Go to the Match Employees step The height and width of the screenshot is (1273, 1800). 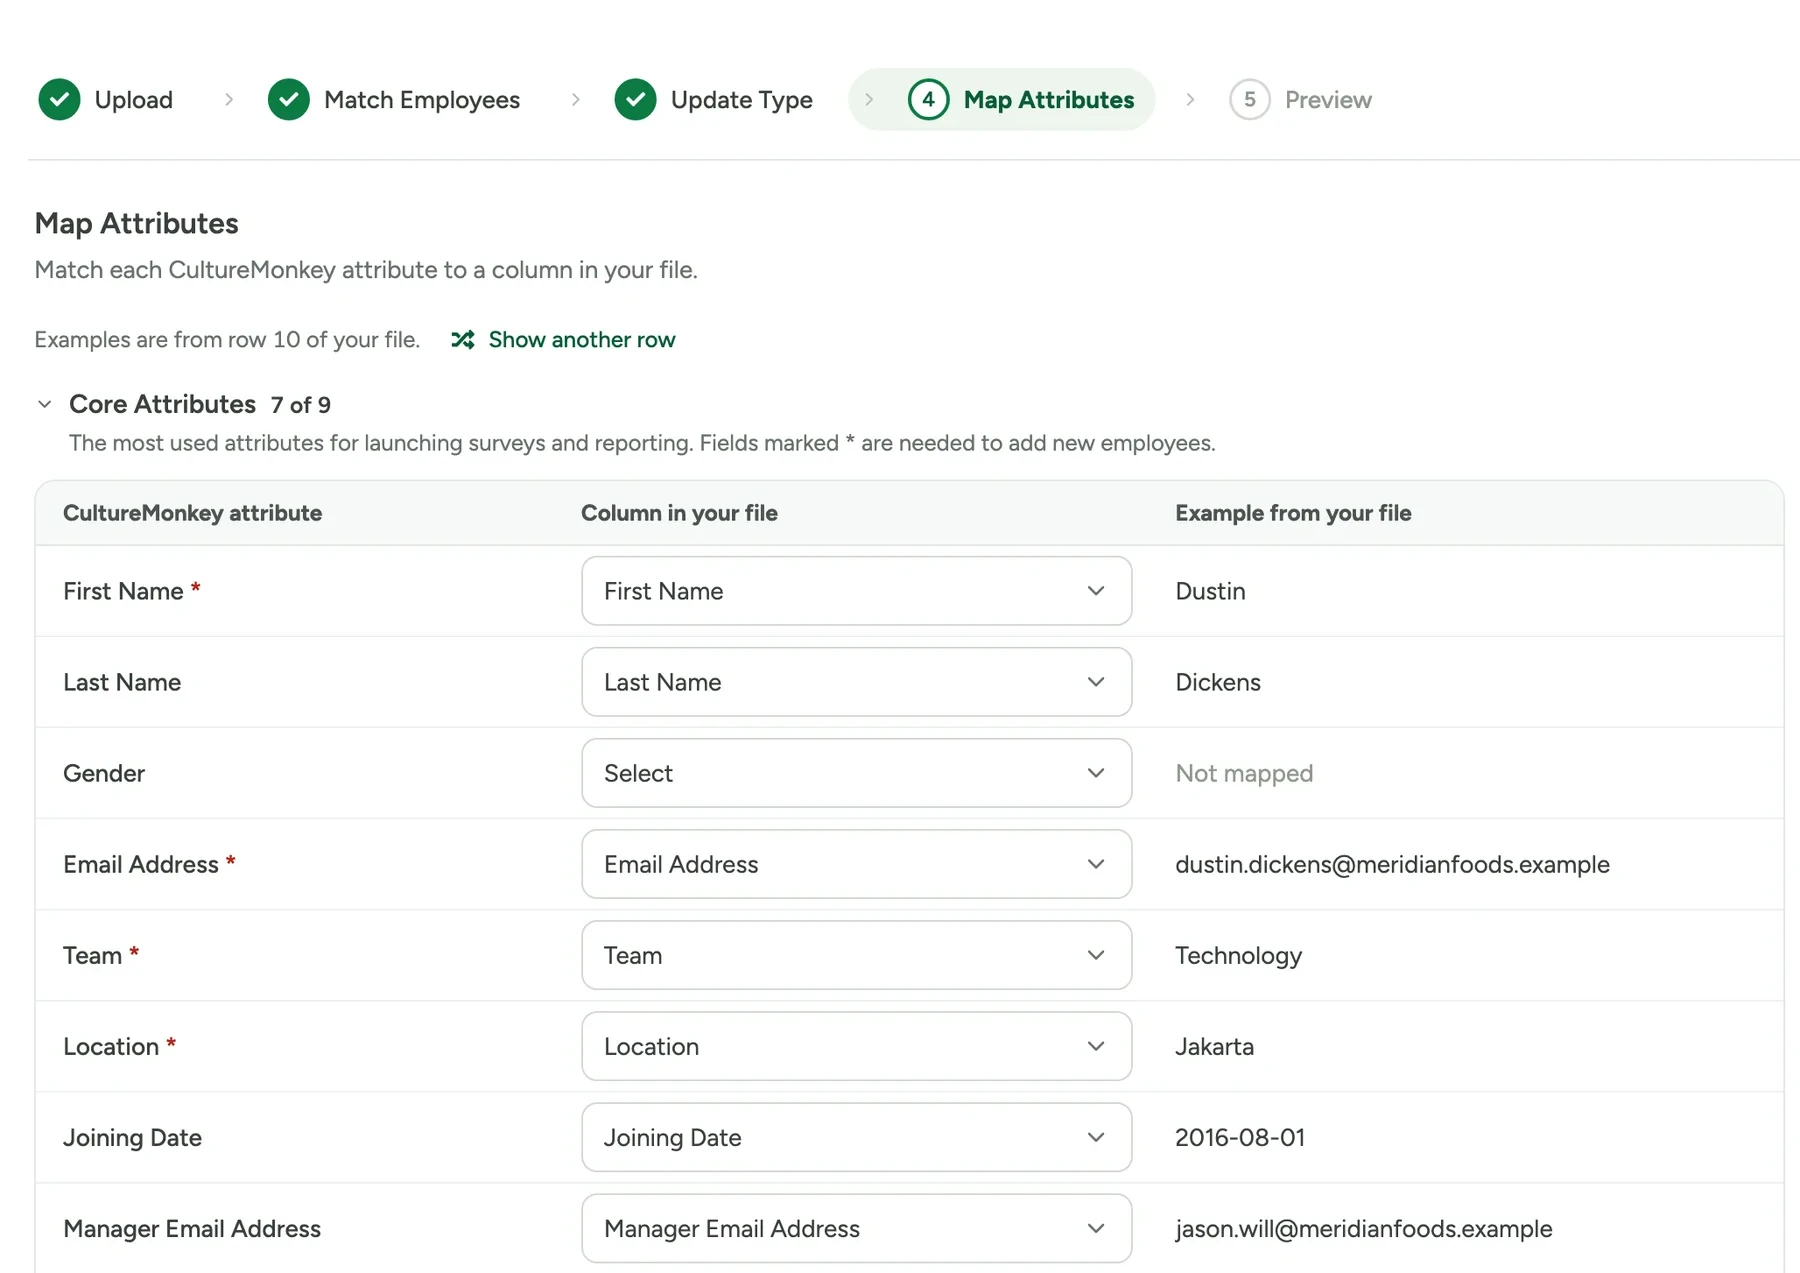click(x=394, y=99)
